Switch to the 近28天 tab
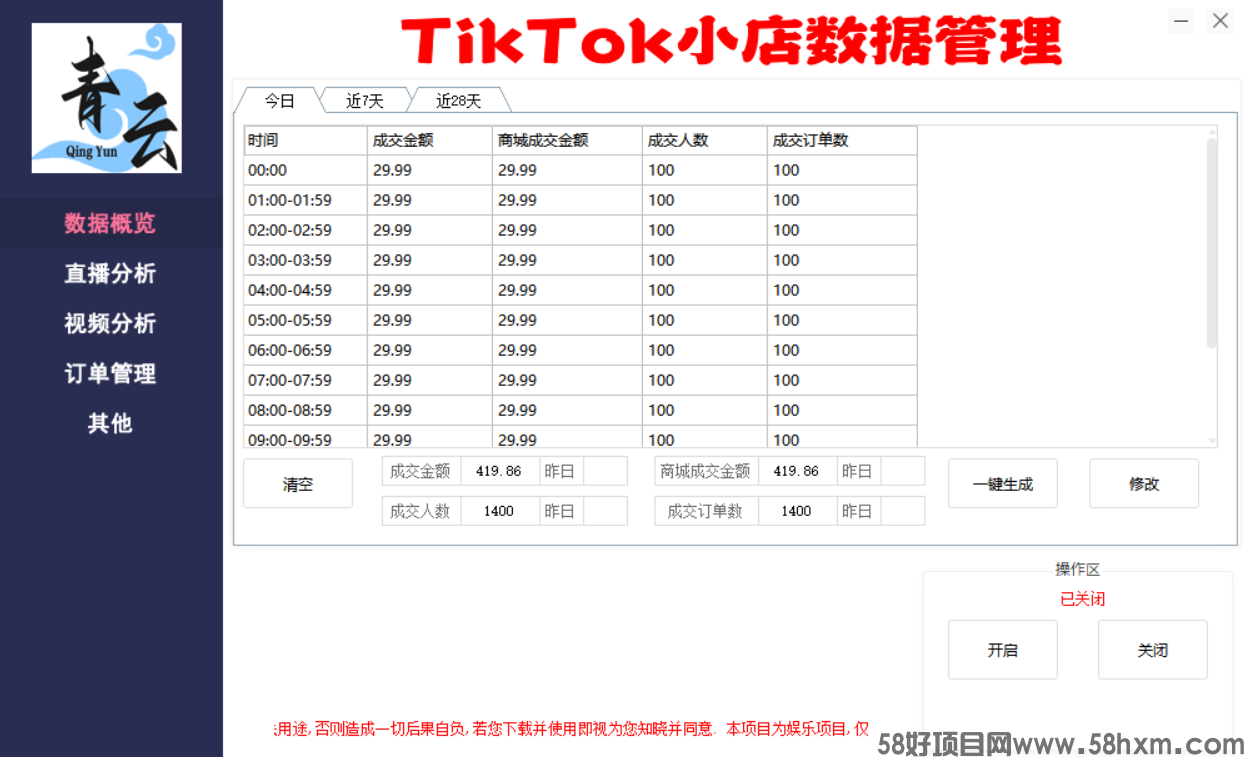Viewport: 1244px width, 757px height. coord(459,100)
